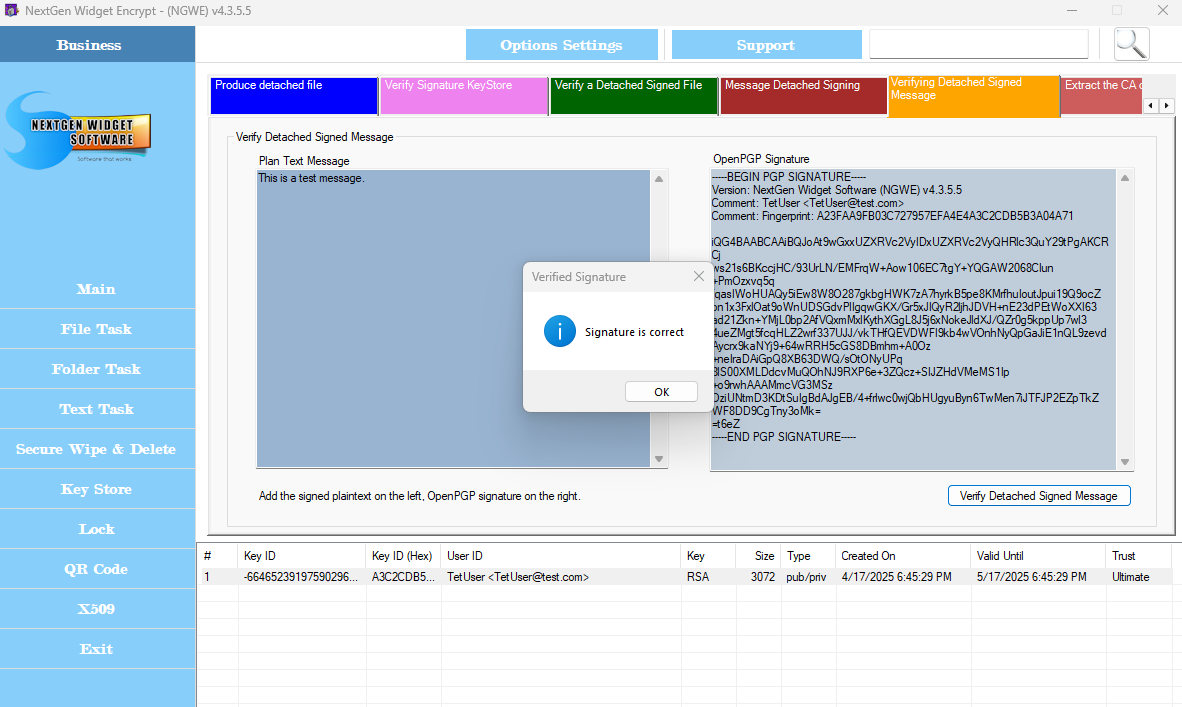1182x707 pixels.
Task: Click the -66465239197590296... Key ID cell
Action: coord(301,577)
